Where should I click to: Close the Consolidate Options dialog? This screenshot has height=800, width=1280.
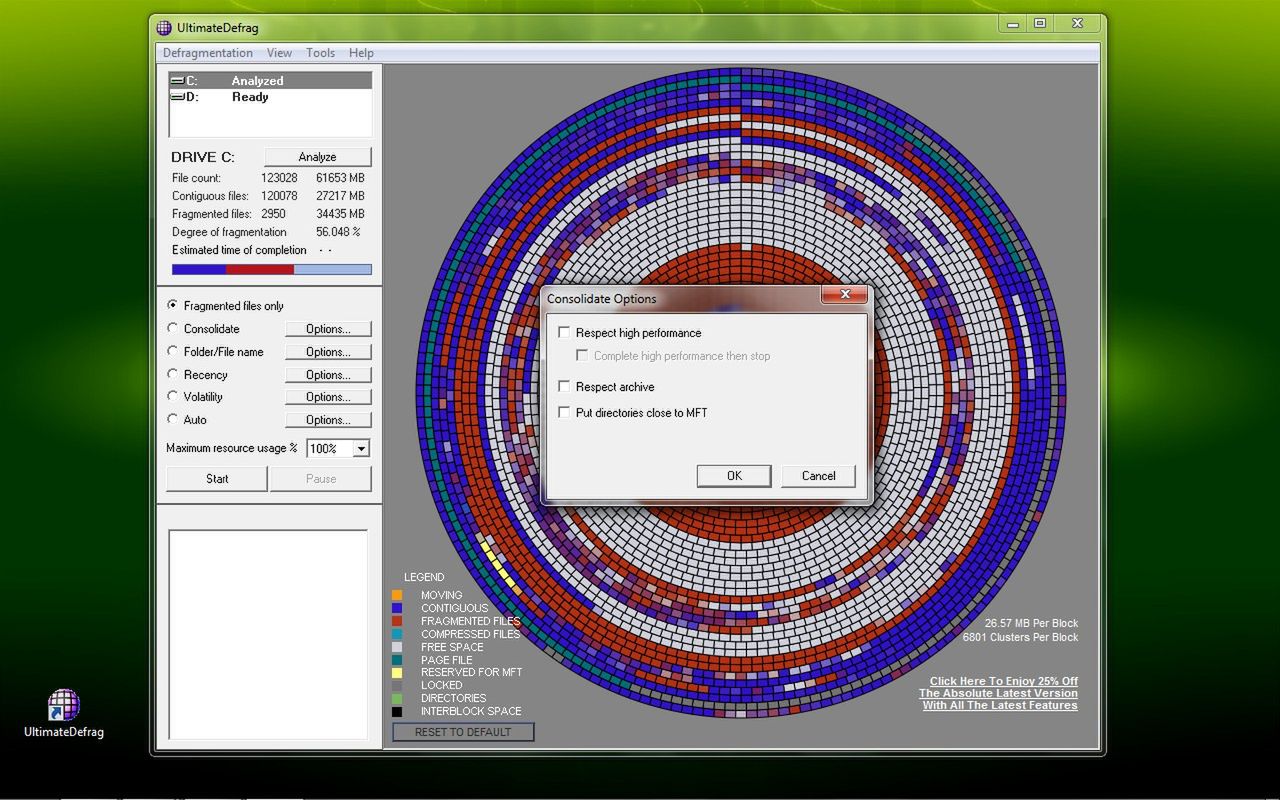[846, 295]
